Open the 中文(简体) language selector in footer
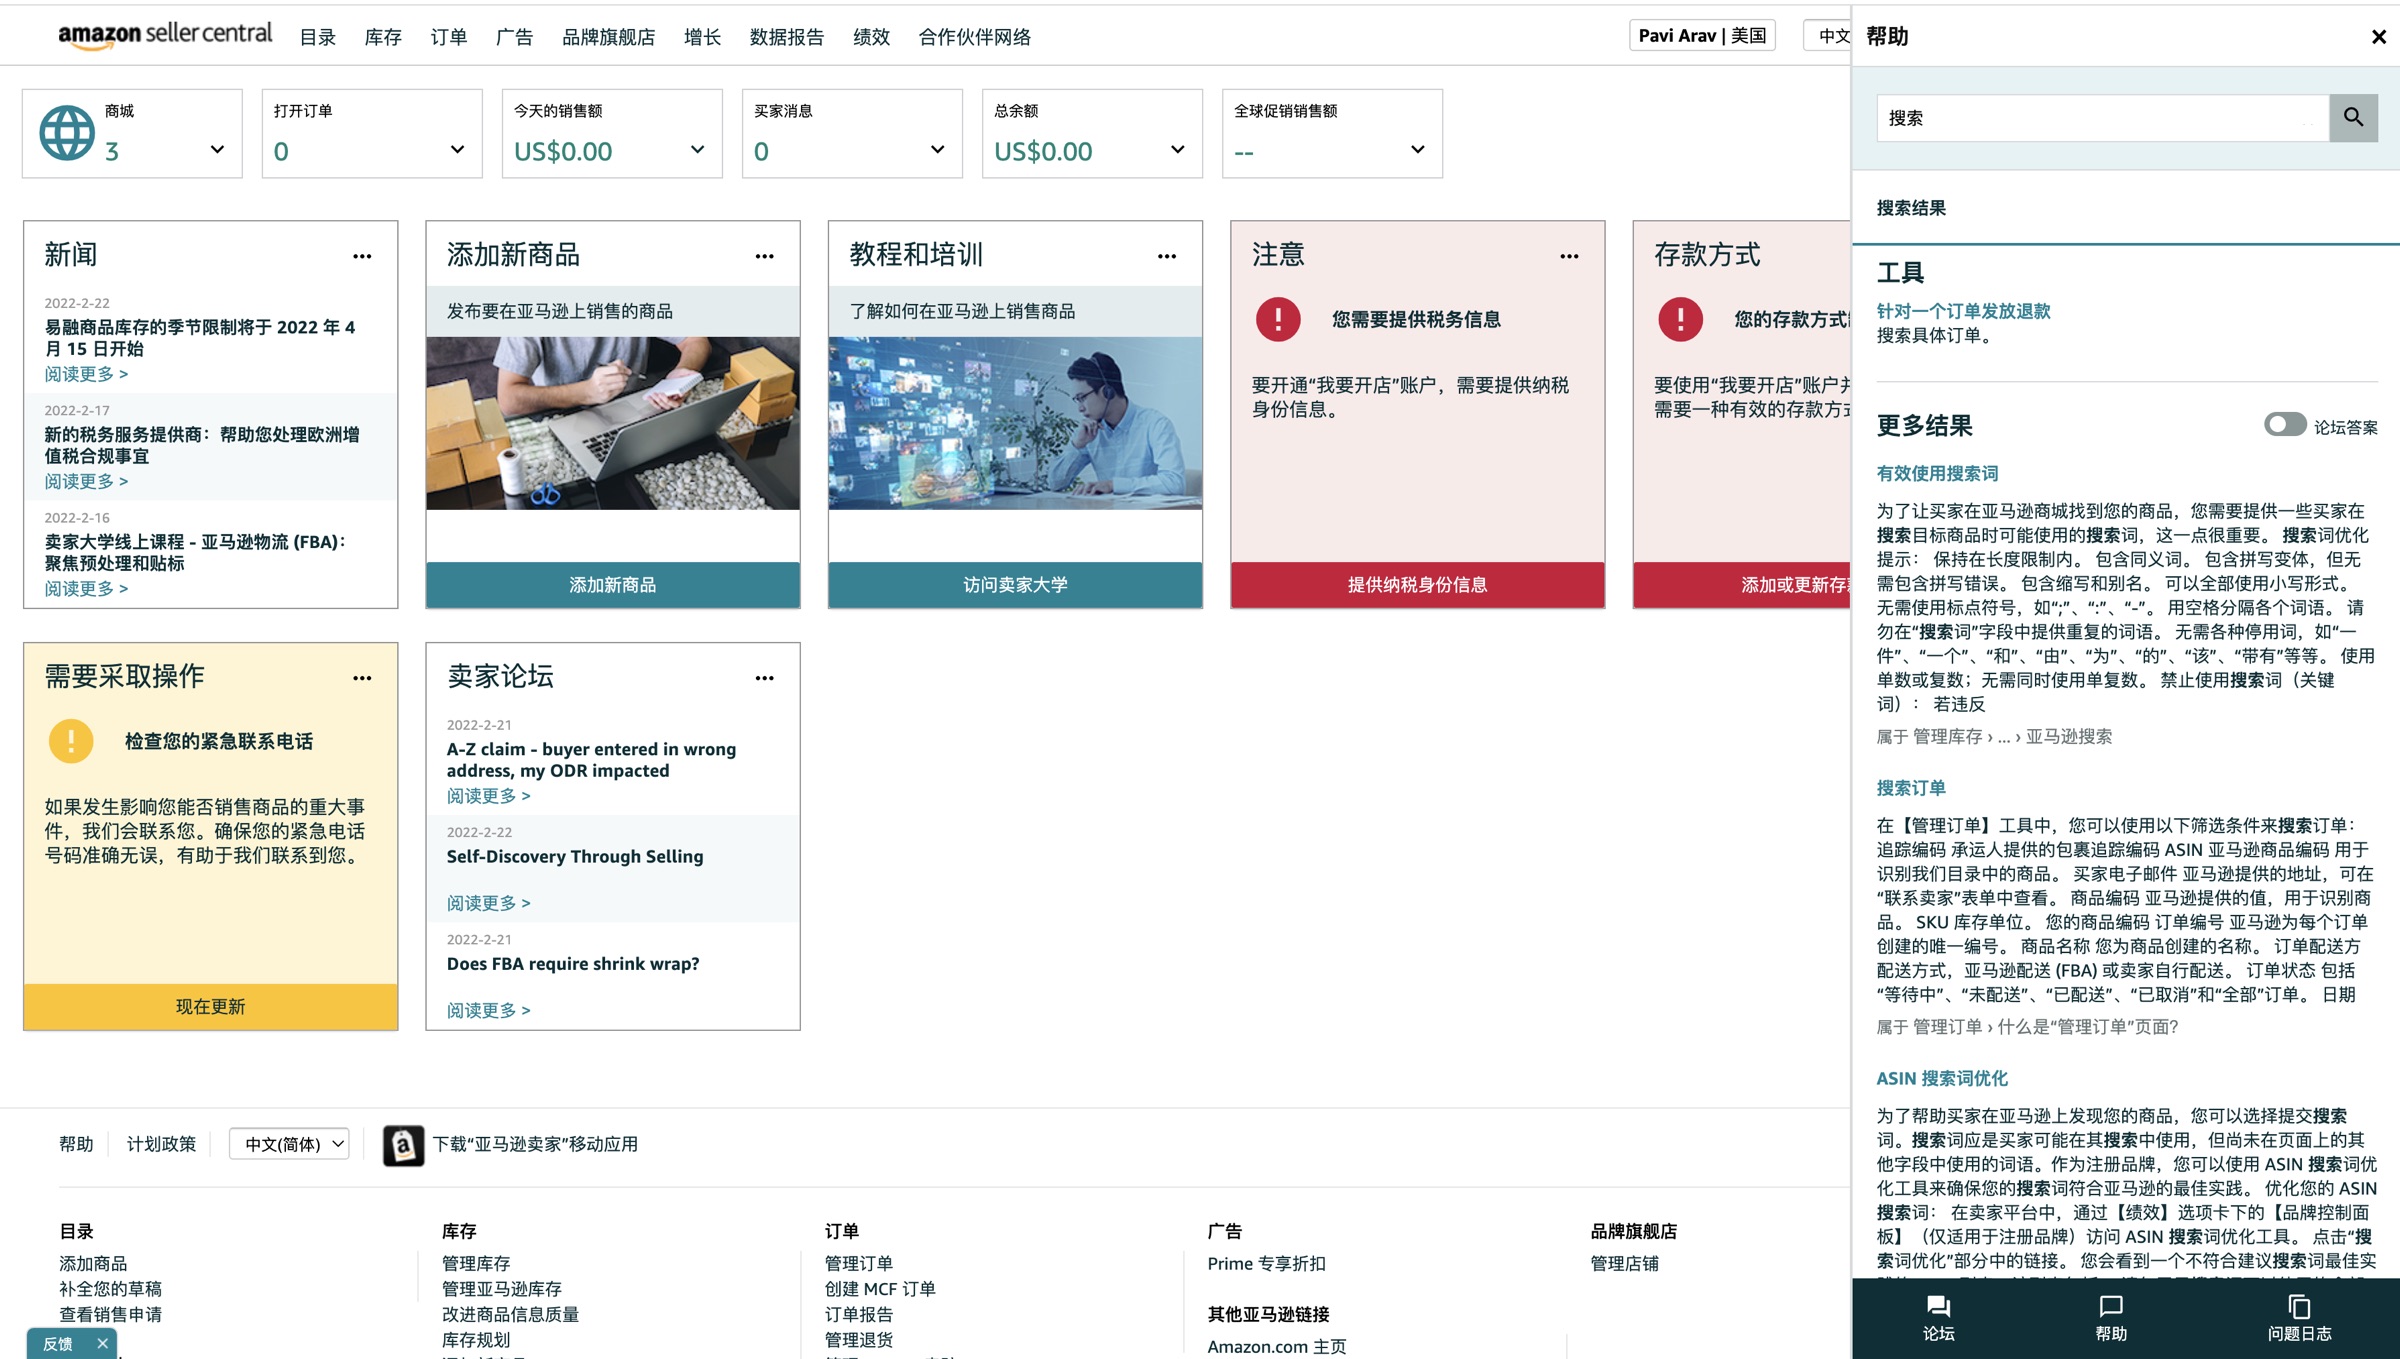Viewport: 2400px width, 1359px height. [289, 1143]
